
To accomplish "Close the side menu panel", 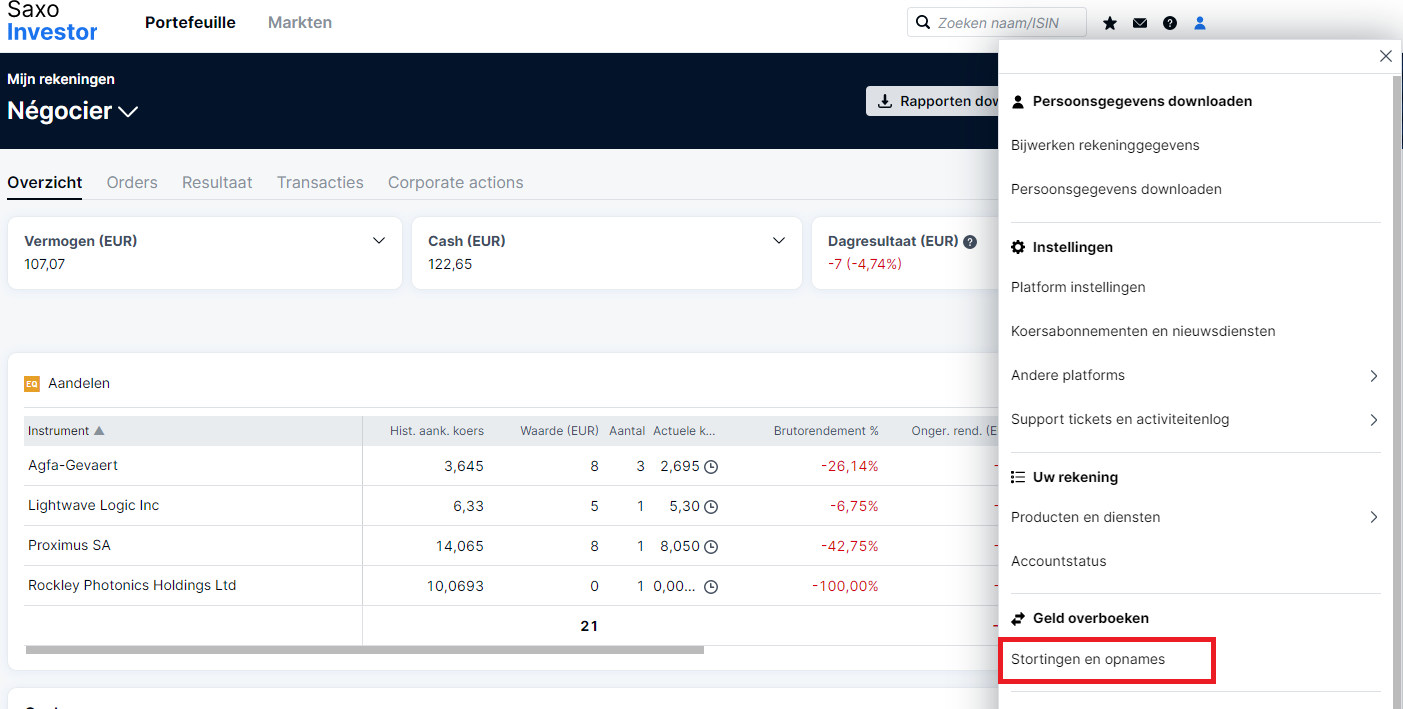I will click(x=1385, y=56).
